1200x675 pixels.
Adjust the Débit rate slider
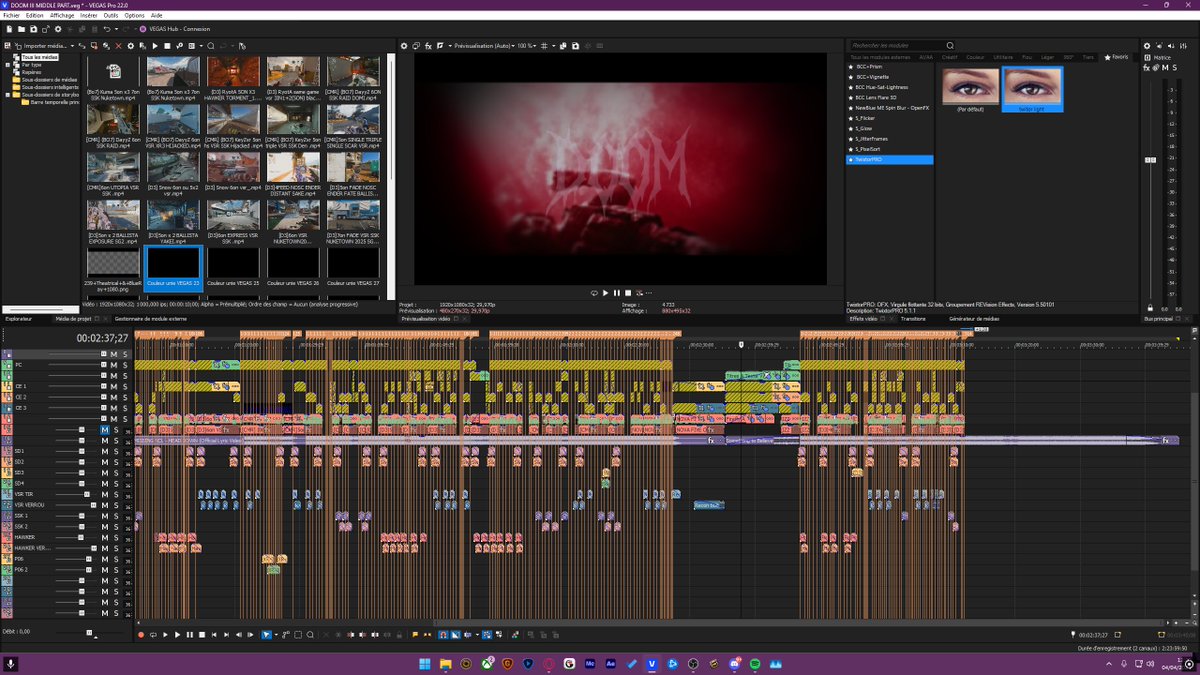[88, 633]
